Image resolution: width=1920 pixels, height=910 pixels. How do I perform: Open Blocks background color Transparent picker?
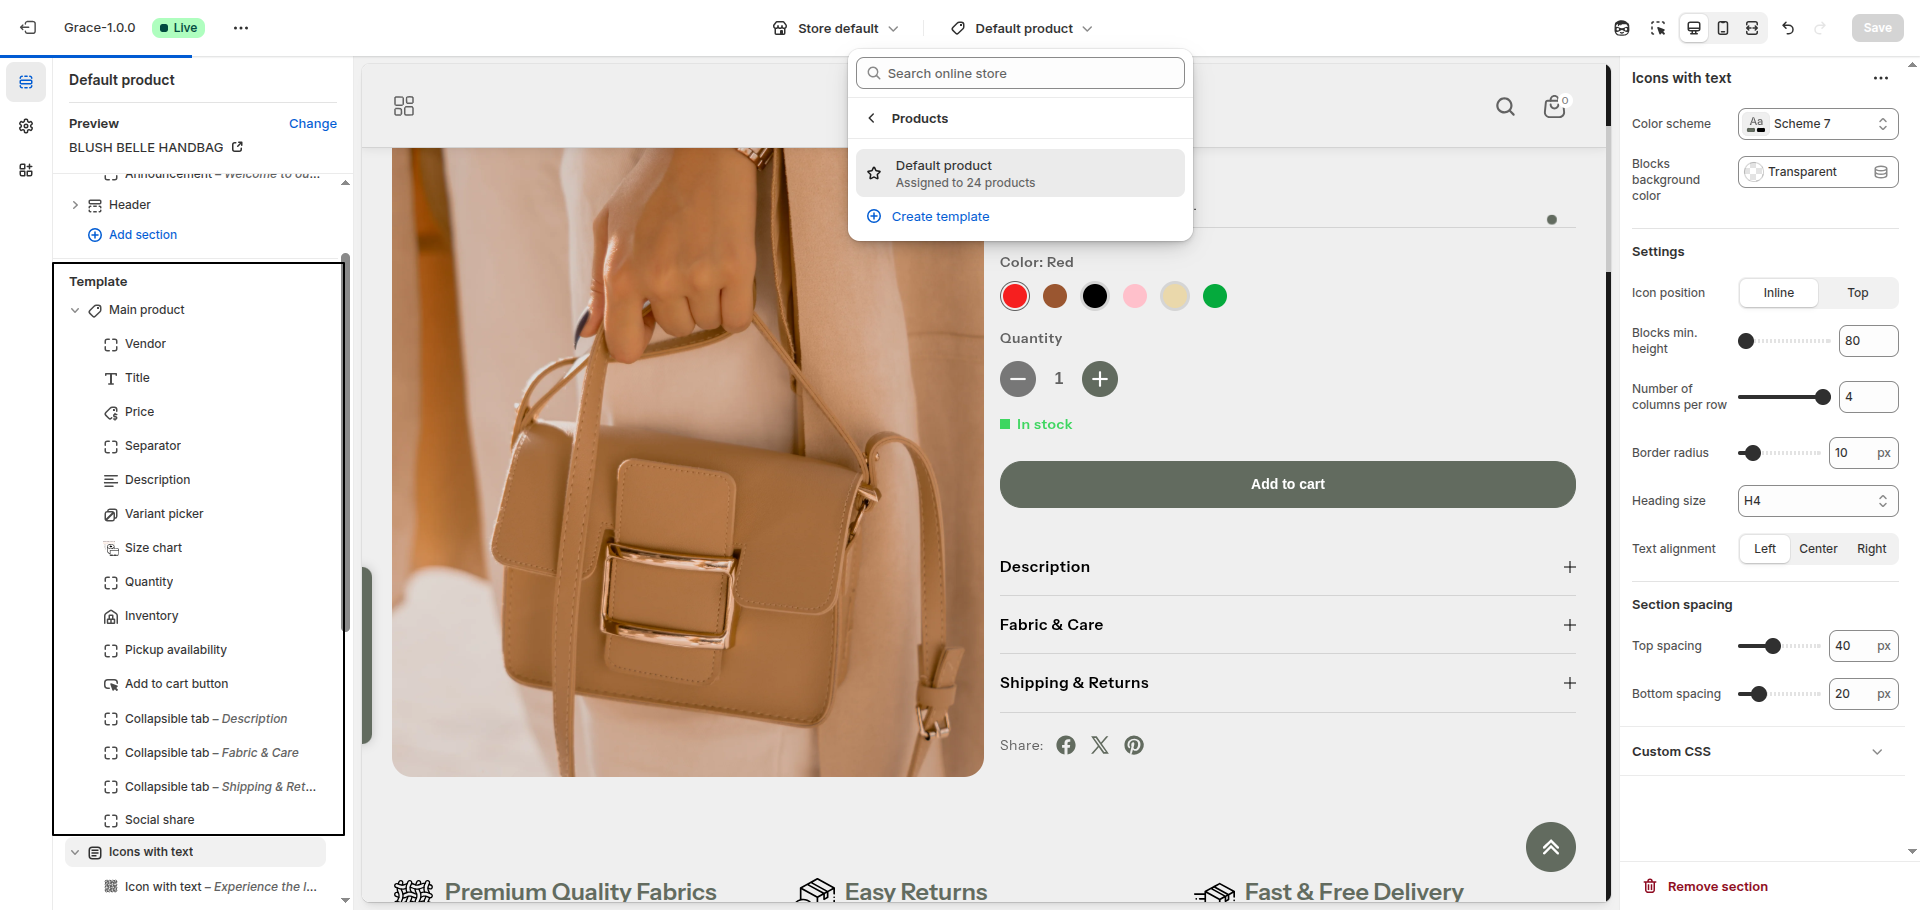click(x=1818, y=172)
